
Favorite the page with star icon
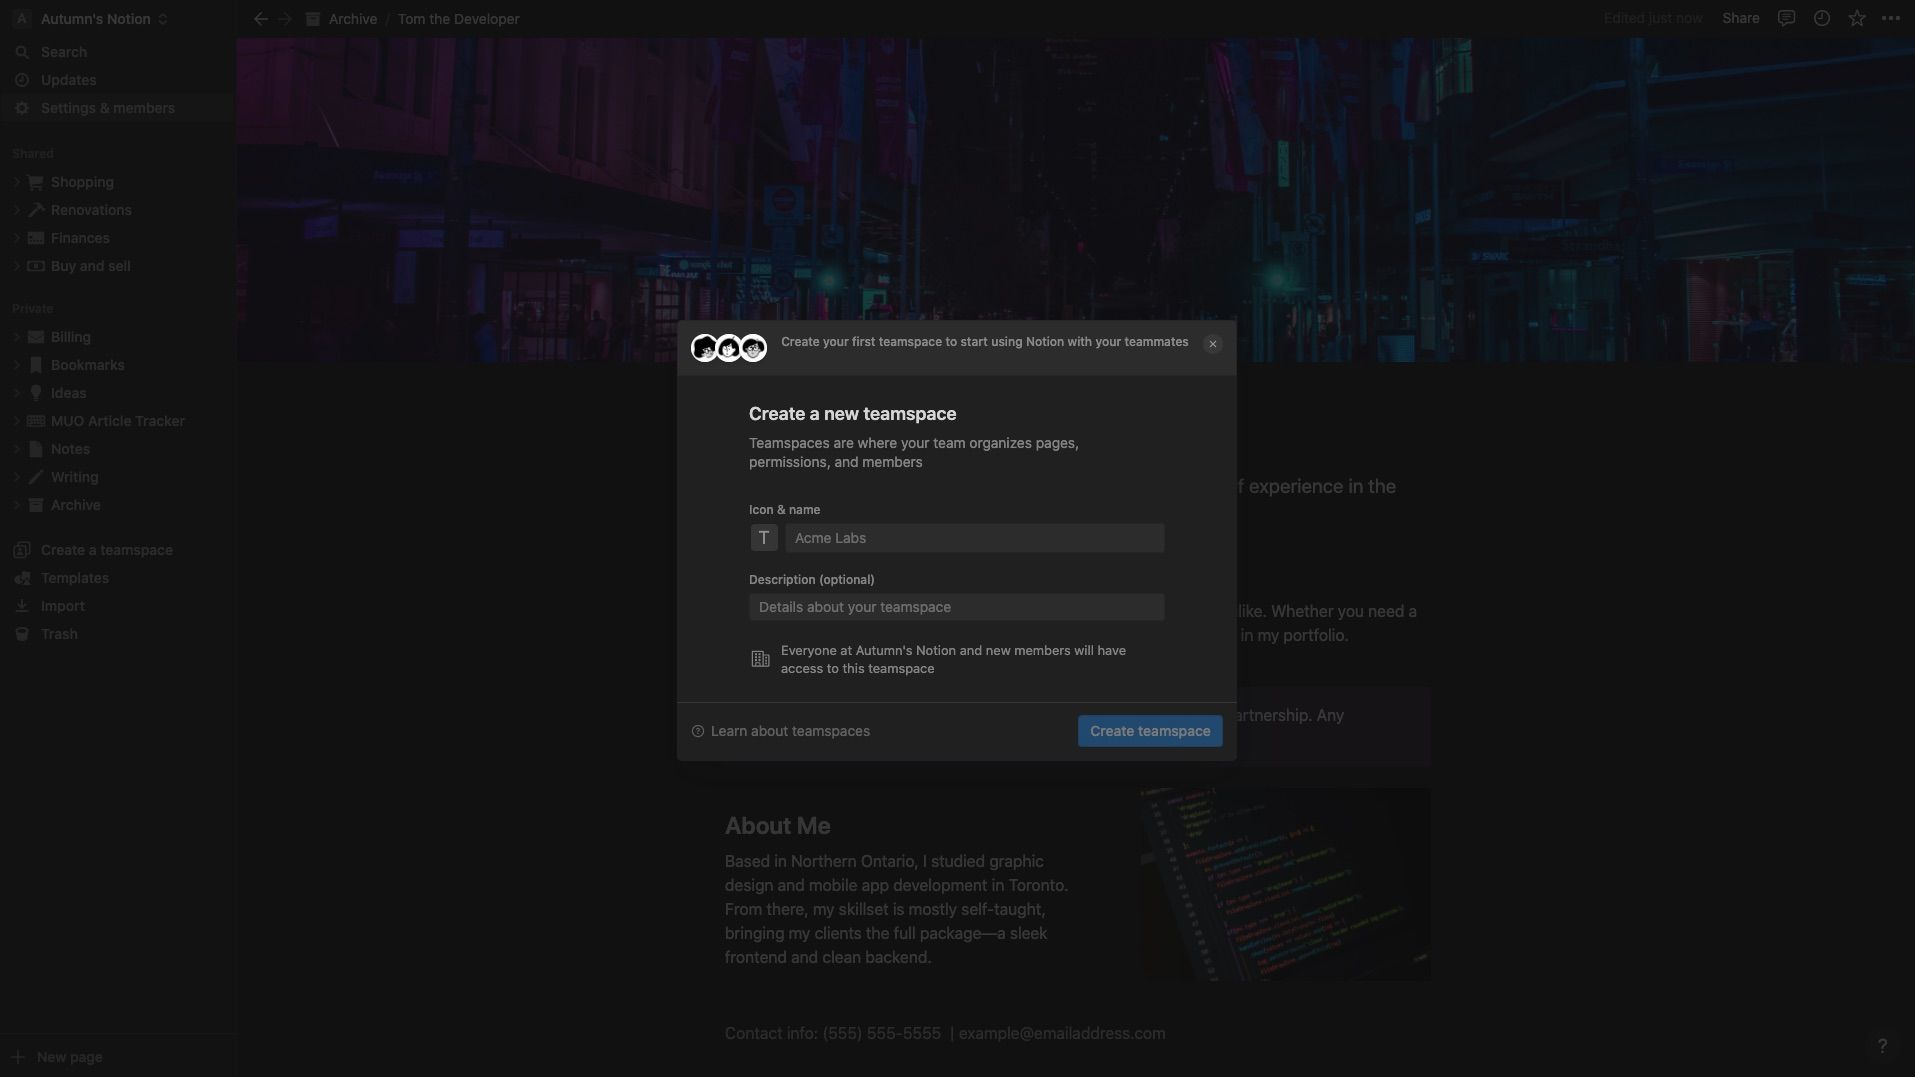coord(1857,18)
